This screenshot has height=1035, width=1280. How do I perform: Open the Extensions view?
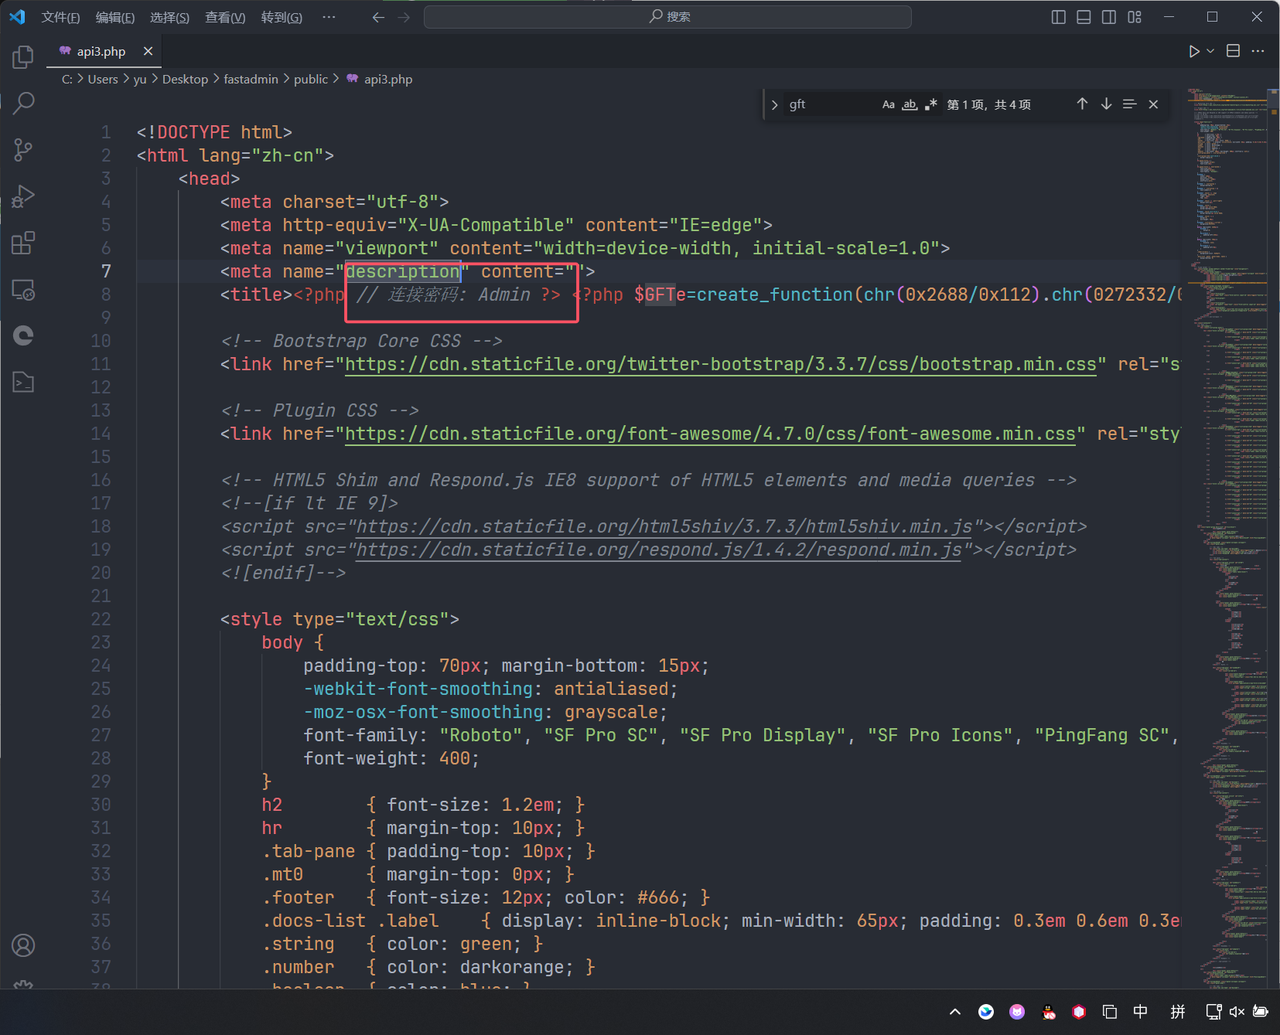click(23, 243)
